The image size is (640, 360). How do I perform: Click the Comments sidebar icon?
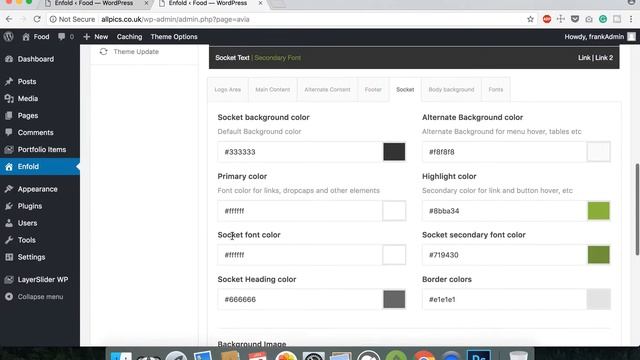pos(9,133)
